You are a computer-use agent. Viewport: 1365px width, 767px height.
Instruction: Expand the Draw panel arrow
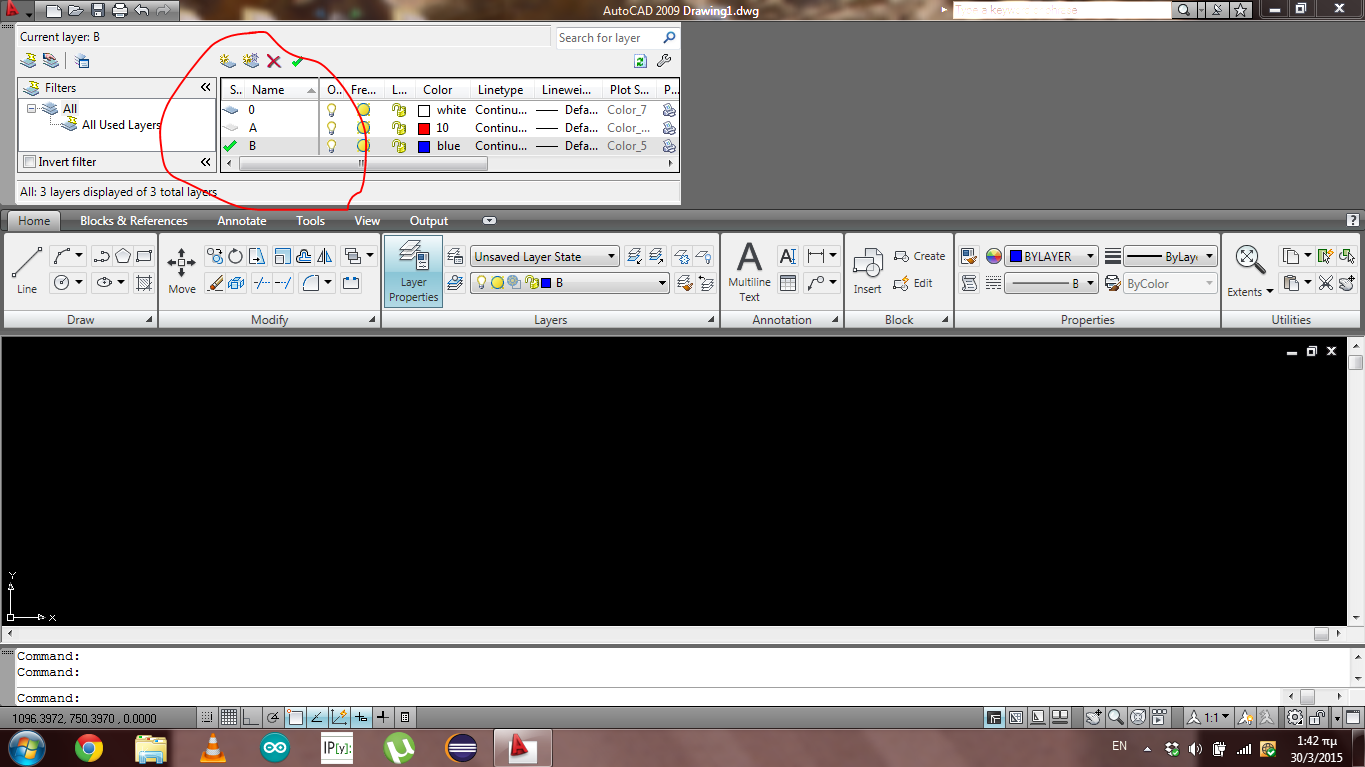click(x=150, y=320)
